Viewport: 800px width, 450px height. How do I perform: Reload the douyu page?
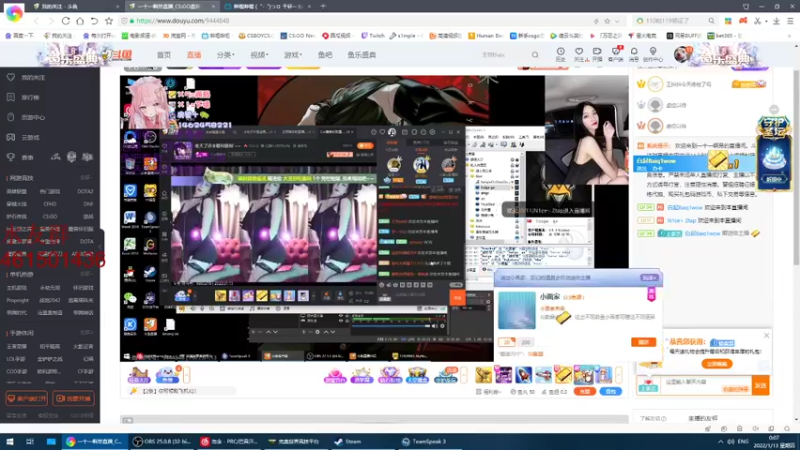[66, 21]
